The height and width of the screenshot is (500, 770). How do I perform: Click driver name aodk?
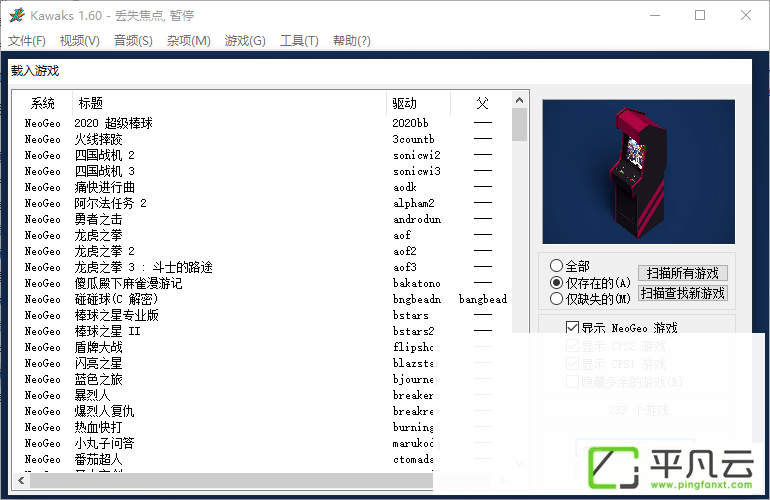point(405,187)
